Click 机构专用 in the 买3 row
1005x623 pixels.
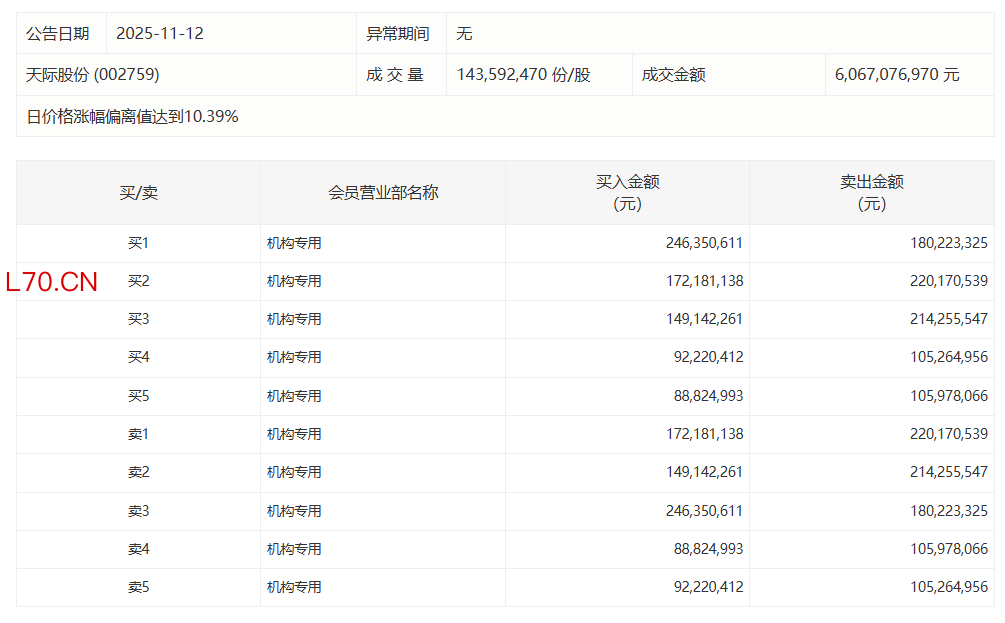click(294, 319)
